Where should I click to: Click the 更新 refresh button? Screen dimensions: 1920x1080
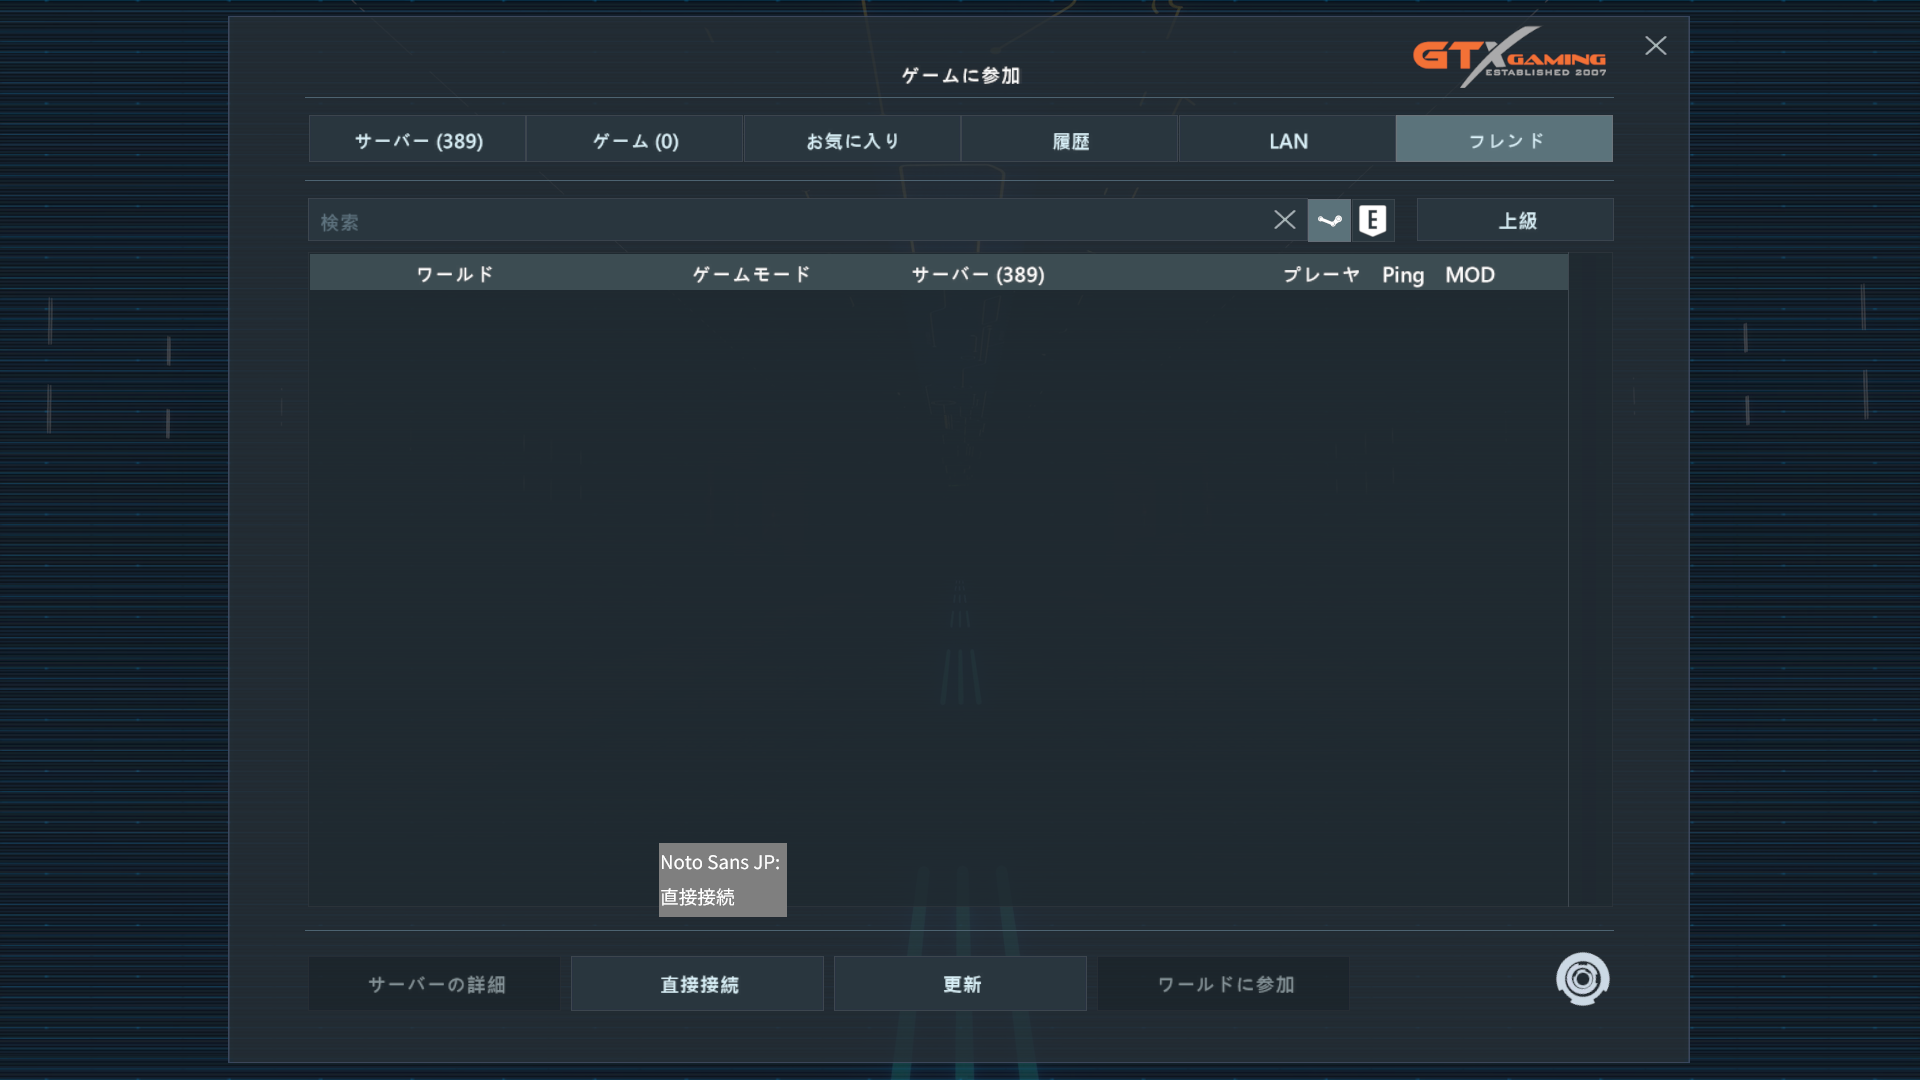click(x=960, y=984)
